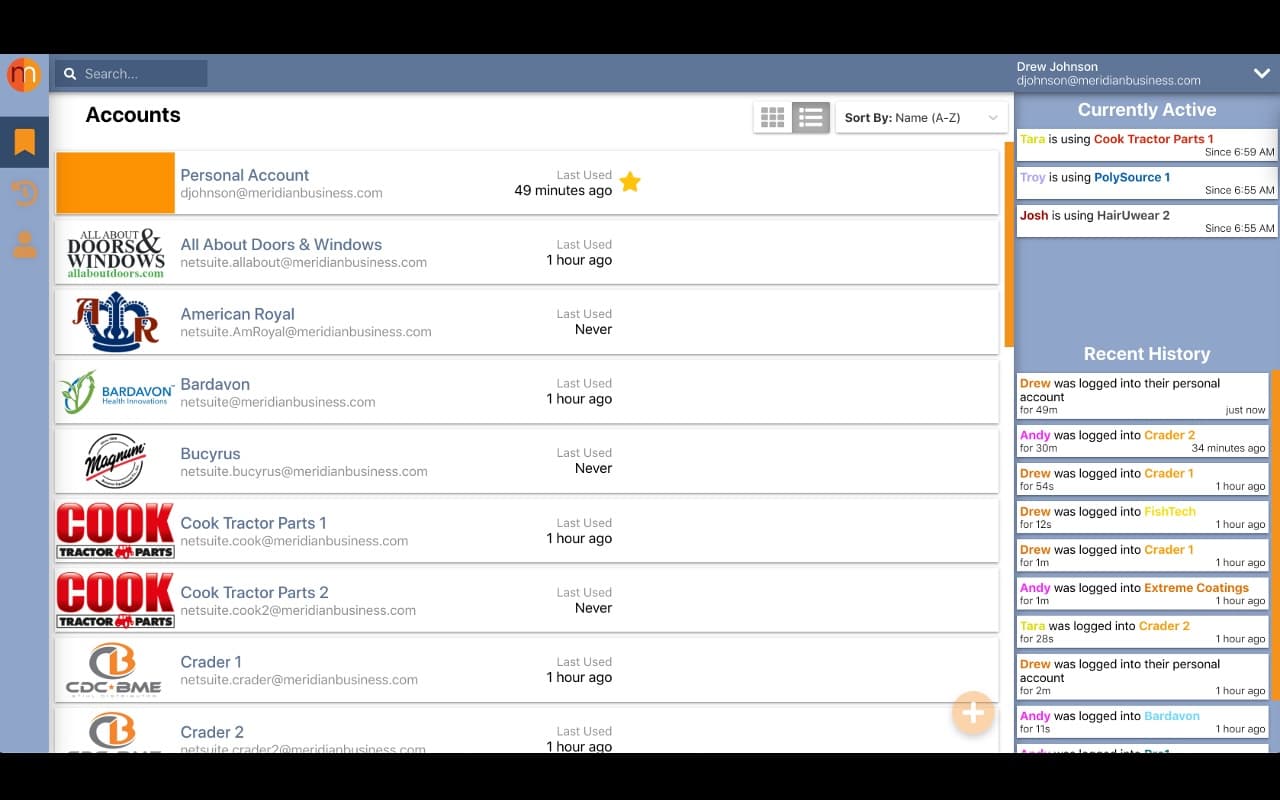Click the orange add account plus button
Screen dimensions: 1280x800
tap(973, 713)
